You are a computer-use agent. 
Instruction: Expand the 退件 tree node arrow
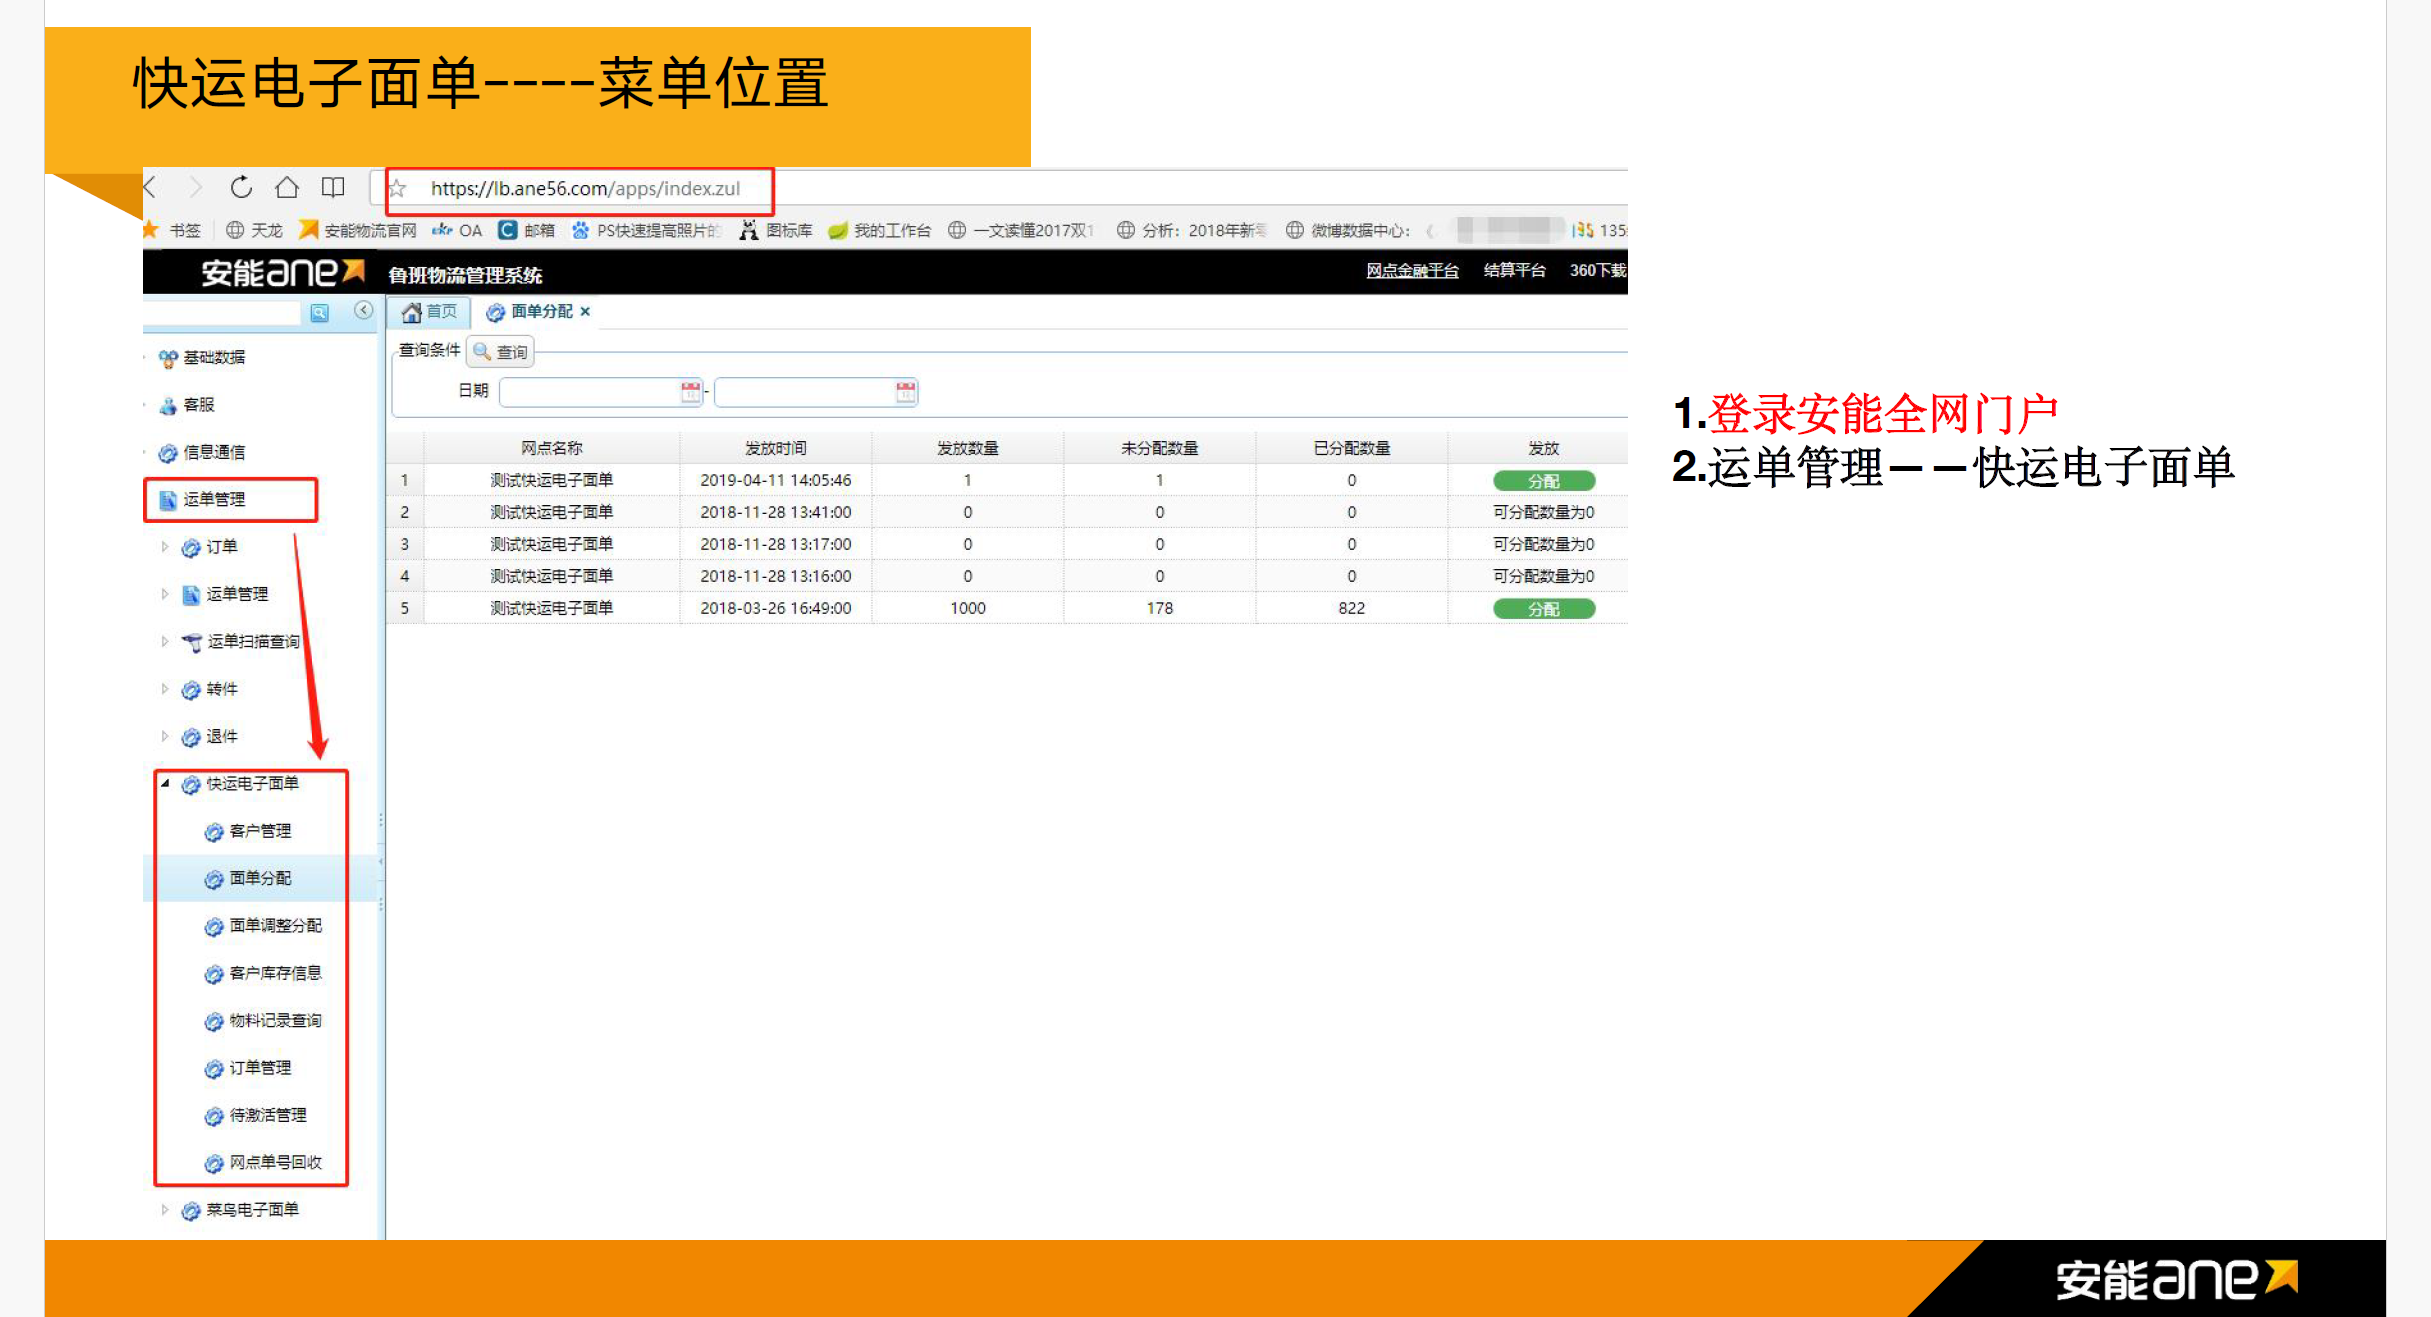[x=165, y=736]
